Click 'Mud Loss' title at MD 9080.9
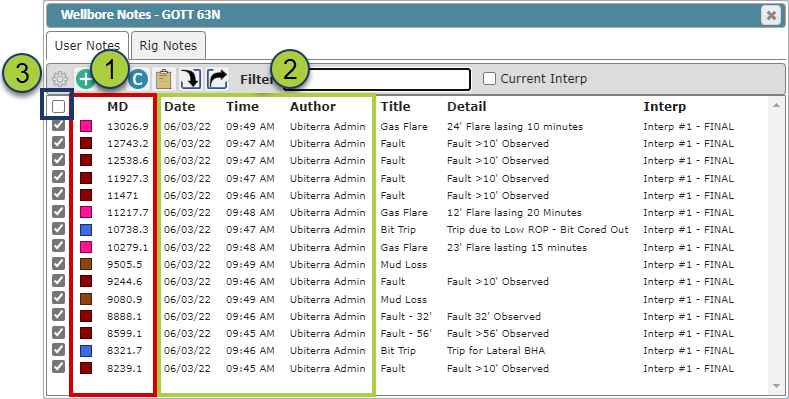789x399 pixels. [404, 299]
